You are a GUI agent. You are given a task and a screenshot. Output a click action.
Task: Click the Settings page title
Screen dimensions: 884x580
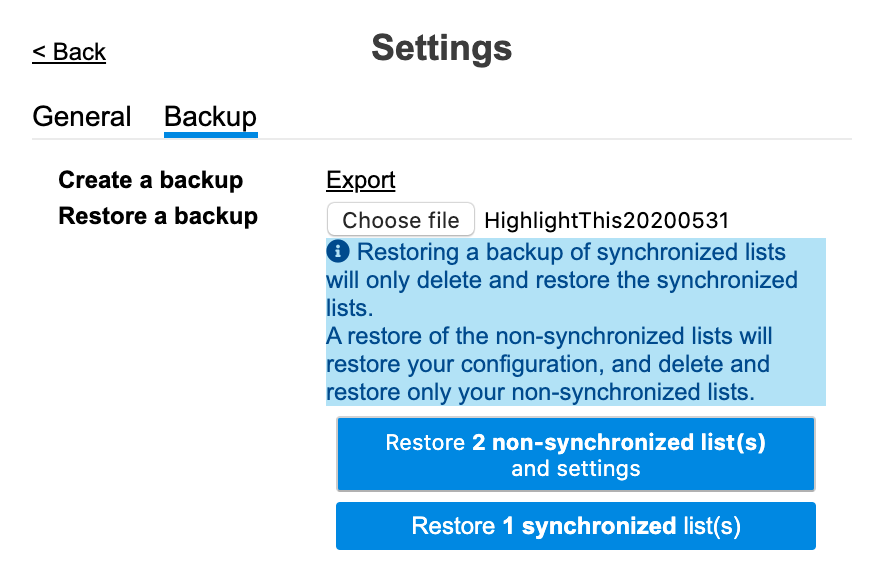pos(441,48)
